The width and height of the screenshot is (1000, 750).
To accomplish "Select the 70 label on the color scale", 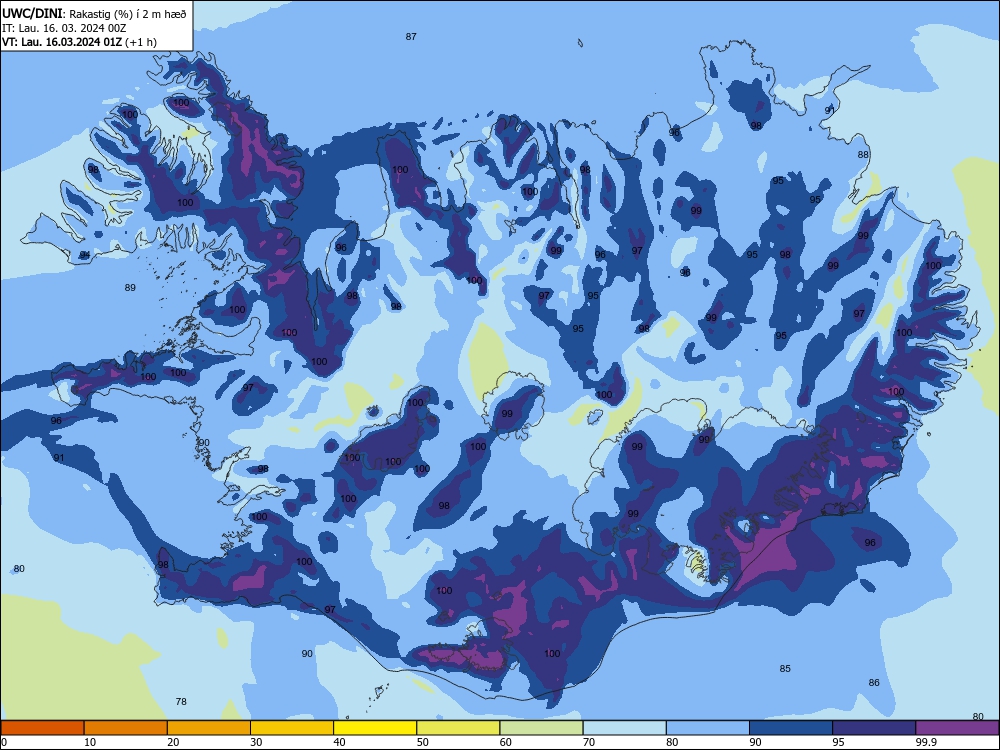I will [x=589, y=742].
